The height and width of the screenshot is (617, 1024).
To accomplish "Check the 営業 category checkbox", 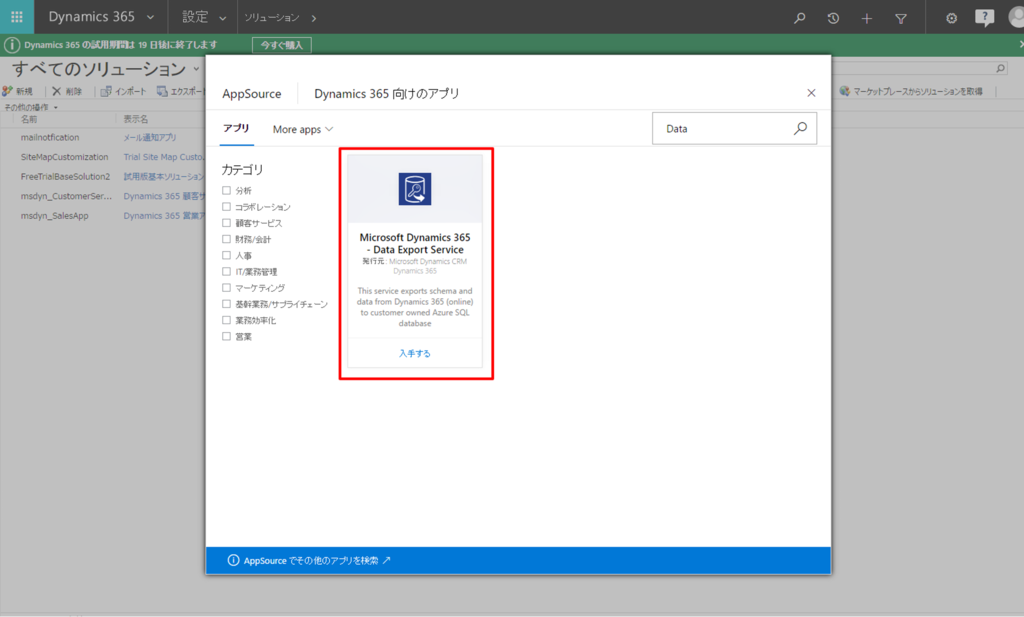I will click(227, 336).
